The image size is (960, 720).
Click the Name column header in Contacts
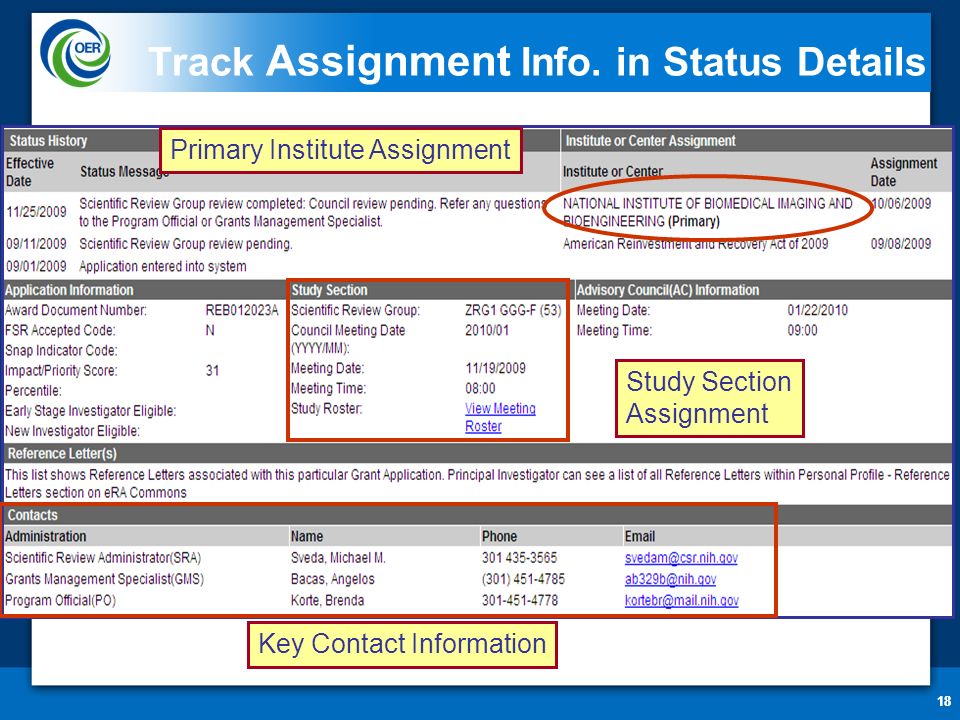pos(307,536)
